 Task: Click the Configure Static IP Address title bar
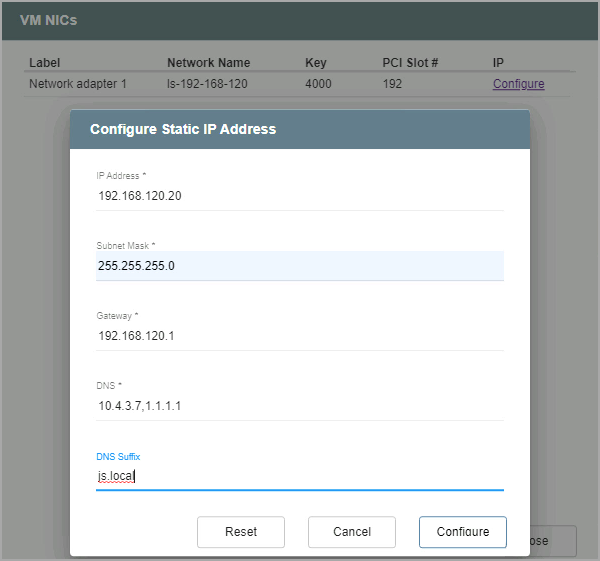click(299, 129)
